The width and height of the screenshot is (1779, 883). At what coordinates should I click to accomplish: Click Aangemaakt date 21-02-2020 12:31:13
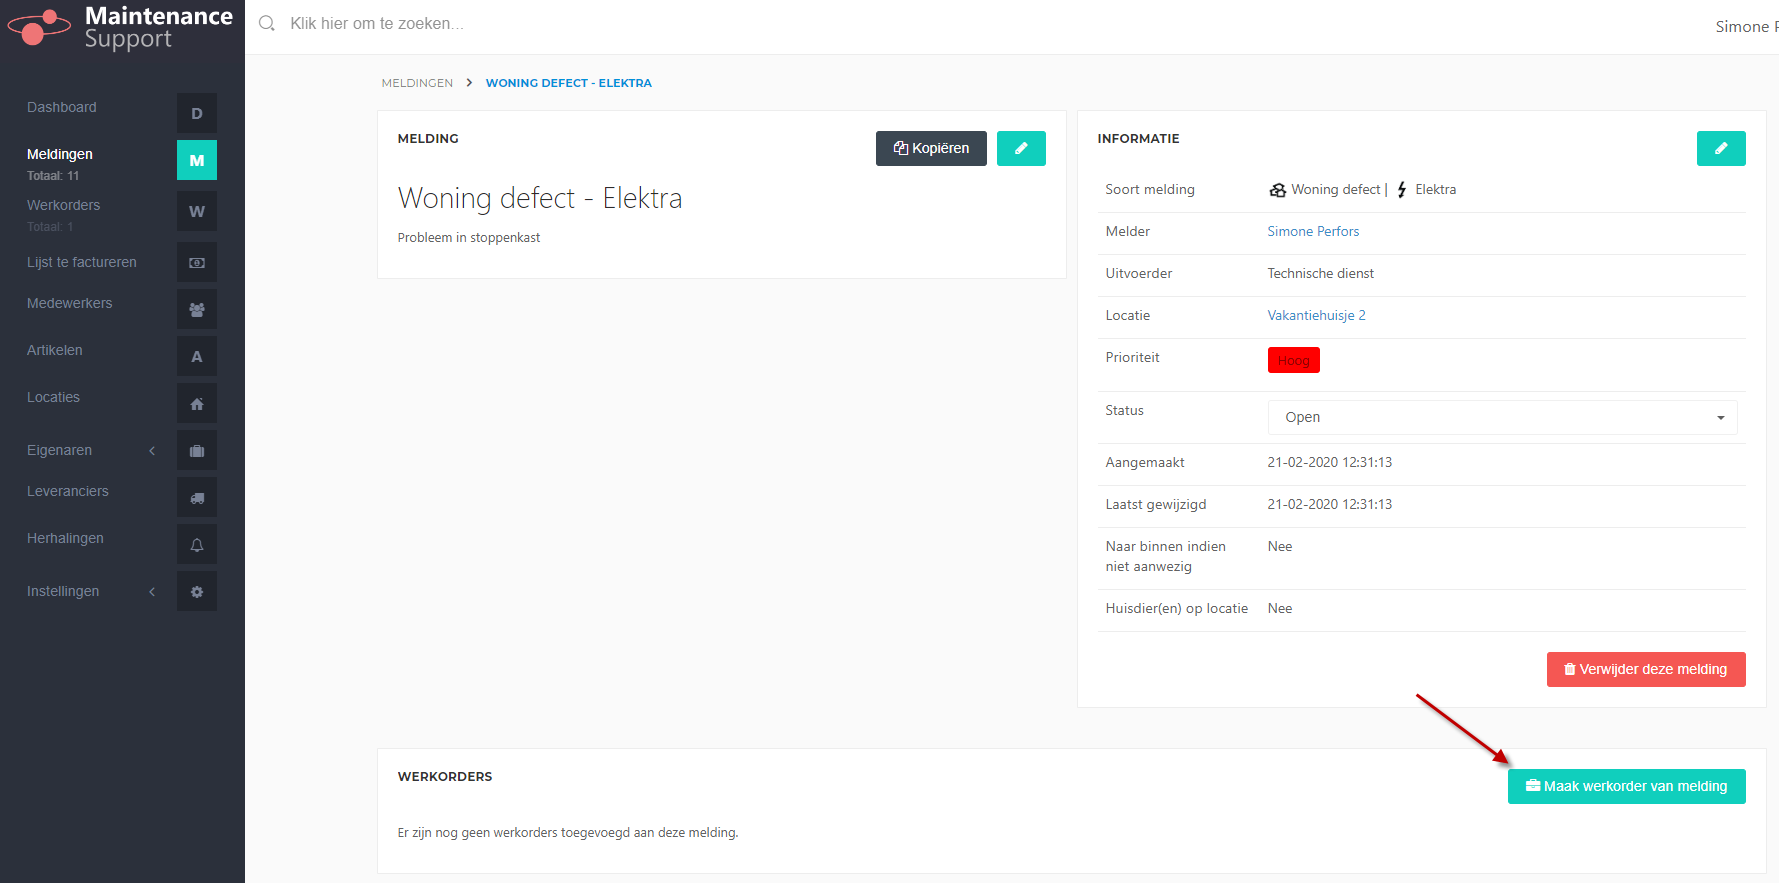coord(1329,462)
